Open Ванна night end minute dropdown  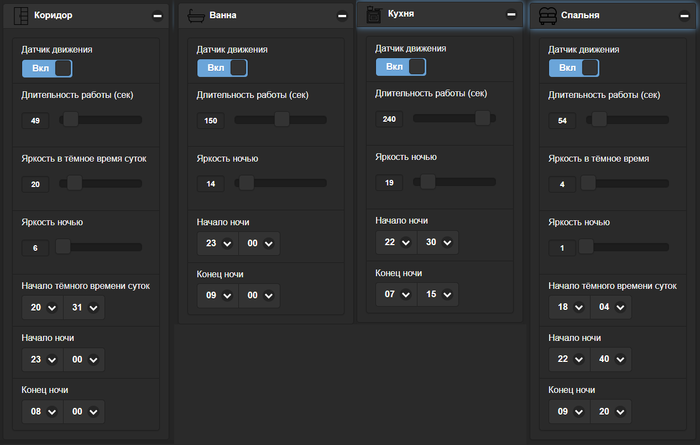(x=260, y=295)
